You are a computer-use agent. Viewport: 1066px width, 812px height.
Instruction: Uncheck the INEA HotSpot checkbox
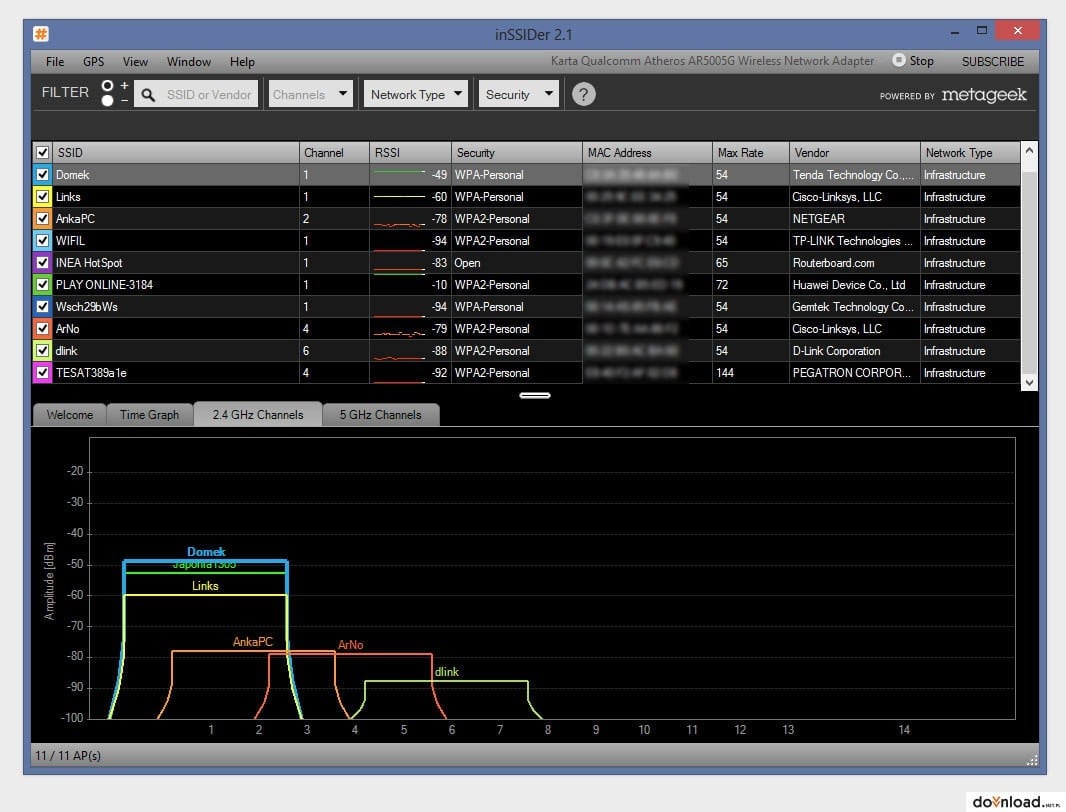pos(43,263)
